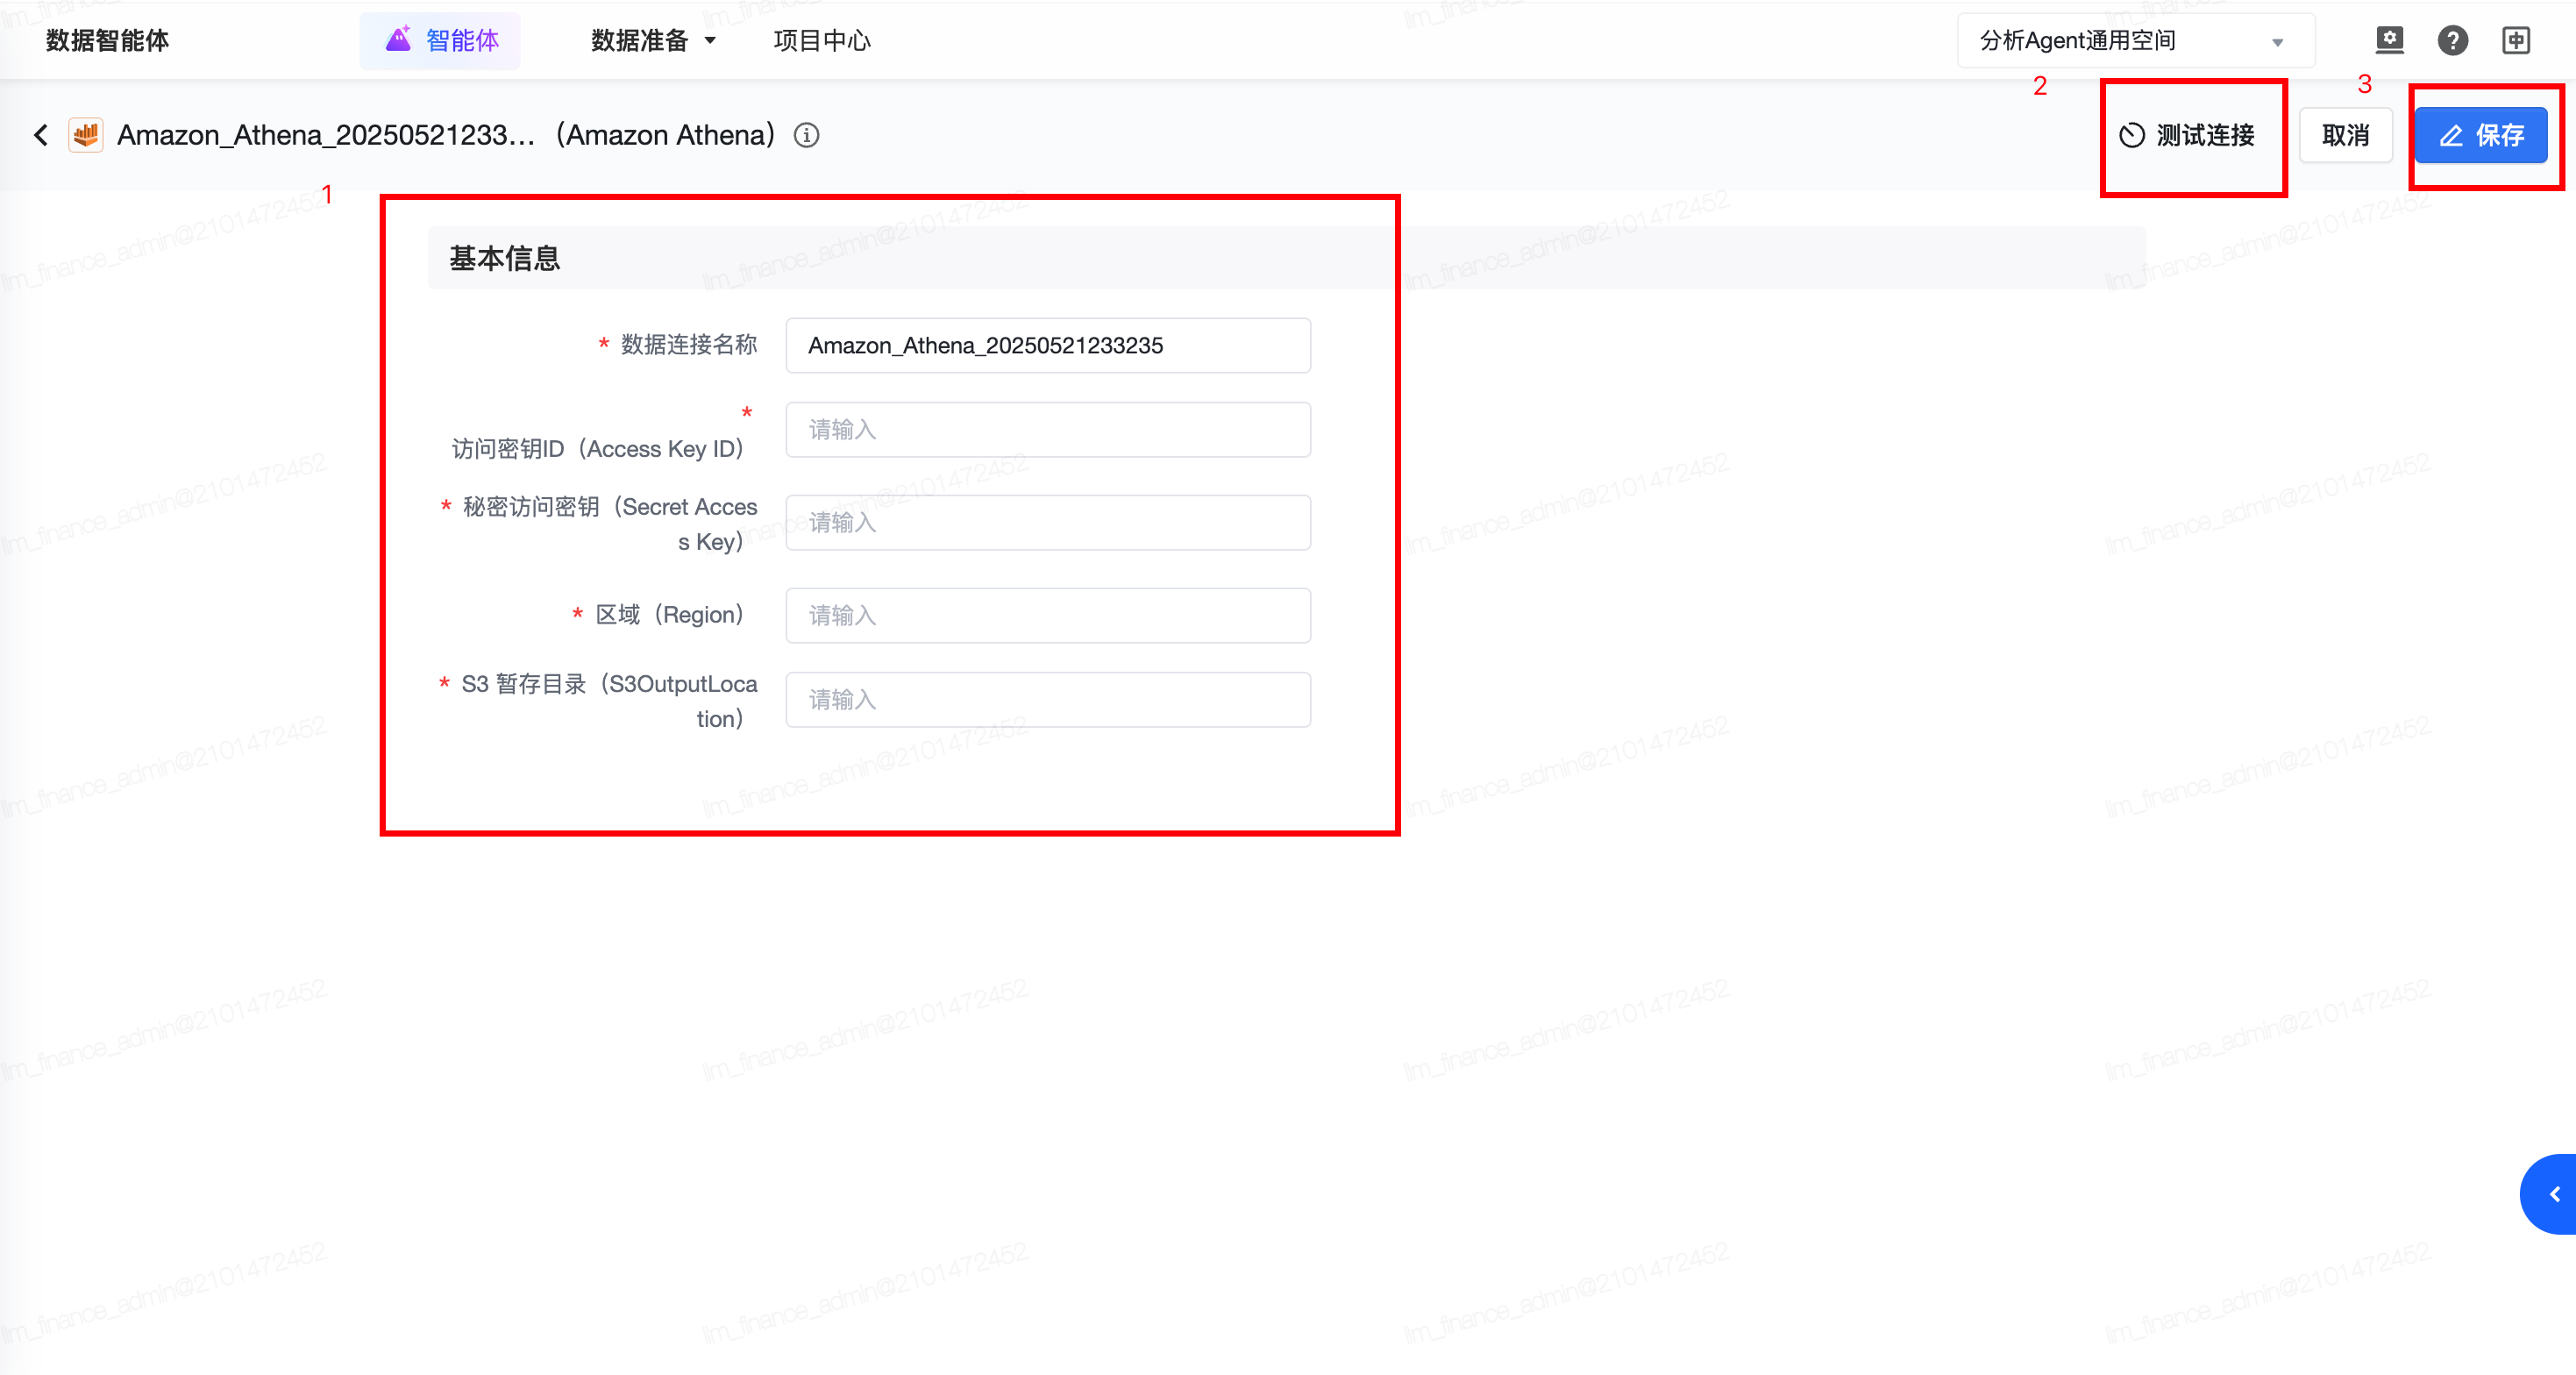Click the Amazon Athena connector logo icon
Image resolution: width=2576 pixels, height=1375 pixels.
click(86, 135)
